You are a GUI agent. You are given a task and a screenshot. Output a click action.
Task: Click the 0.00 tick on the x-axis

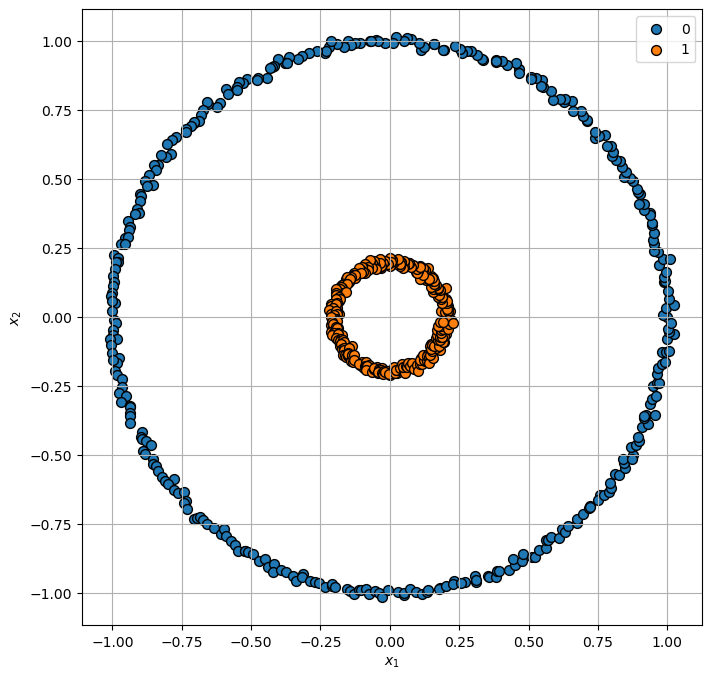[390, 639]
